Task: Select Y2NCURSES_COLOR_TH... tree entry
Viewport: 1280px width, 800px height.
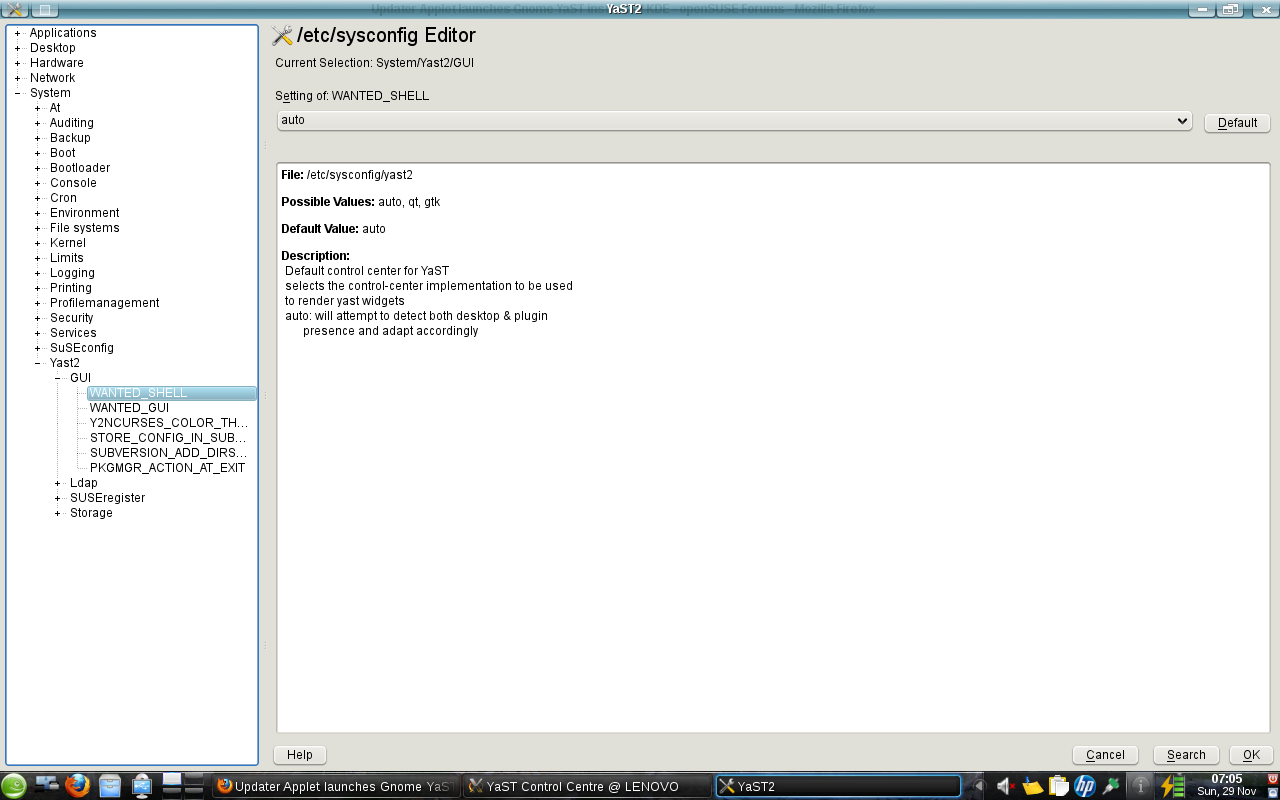Action: [x=169, y=423]
